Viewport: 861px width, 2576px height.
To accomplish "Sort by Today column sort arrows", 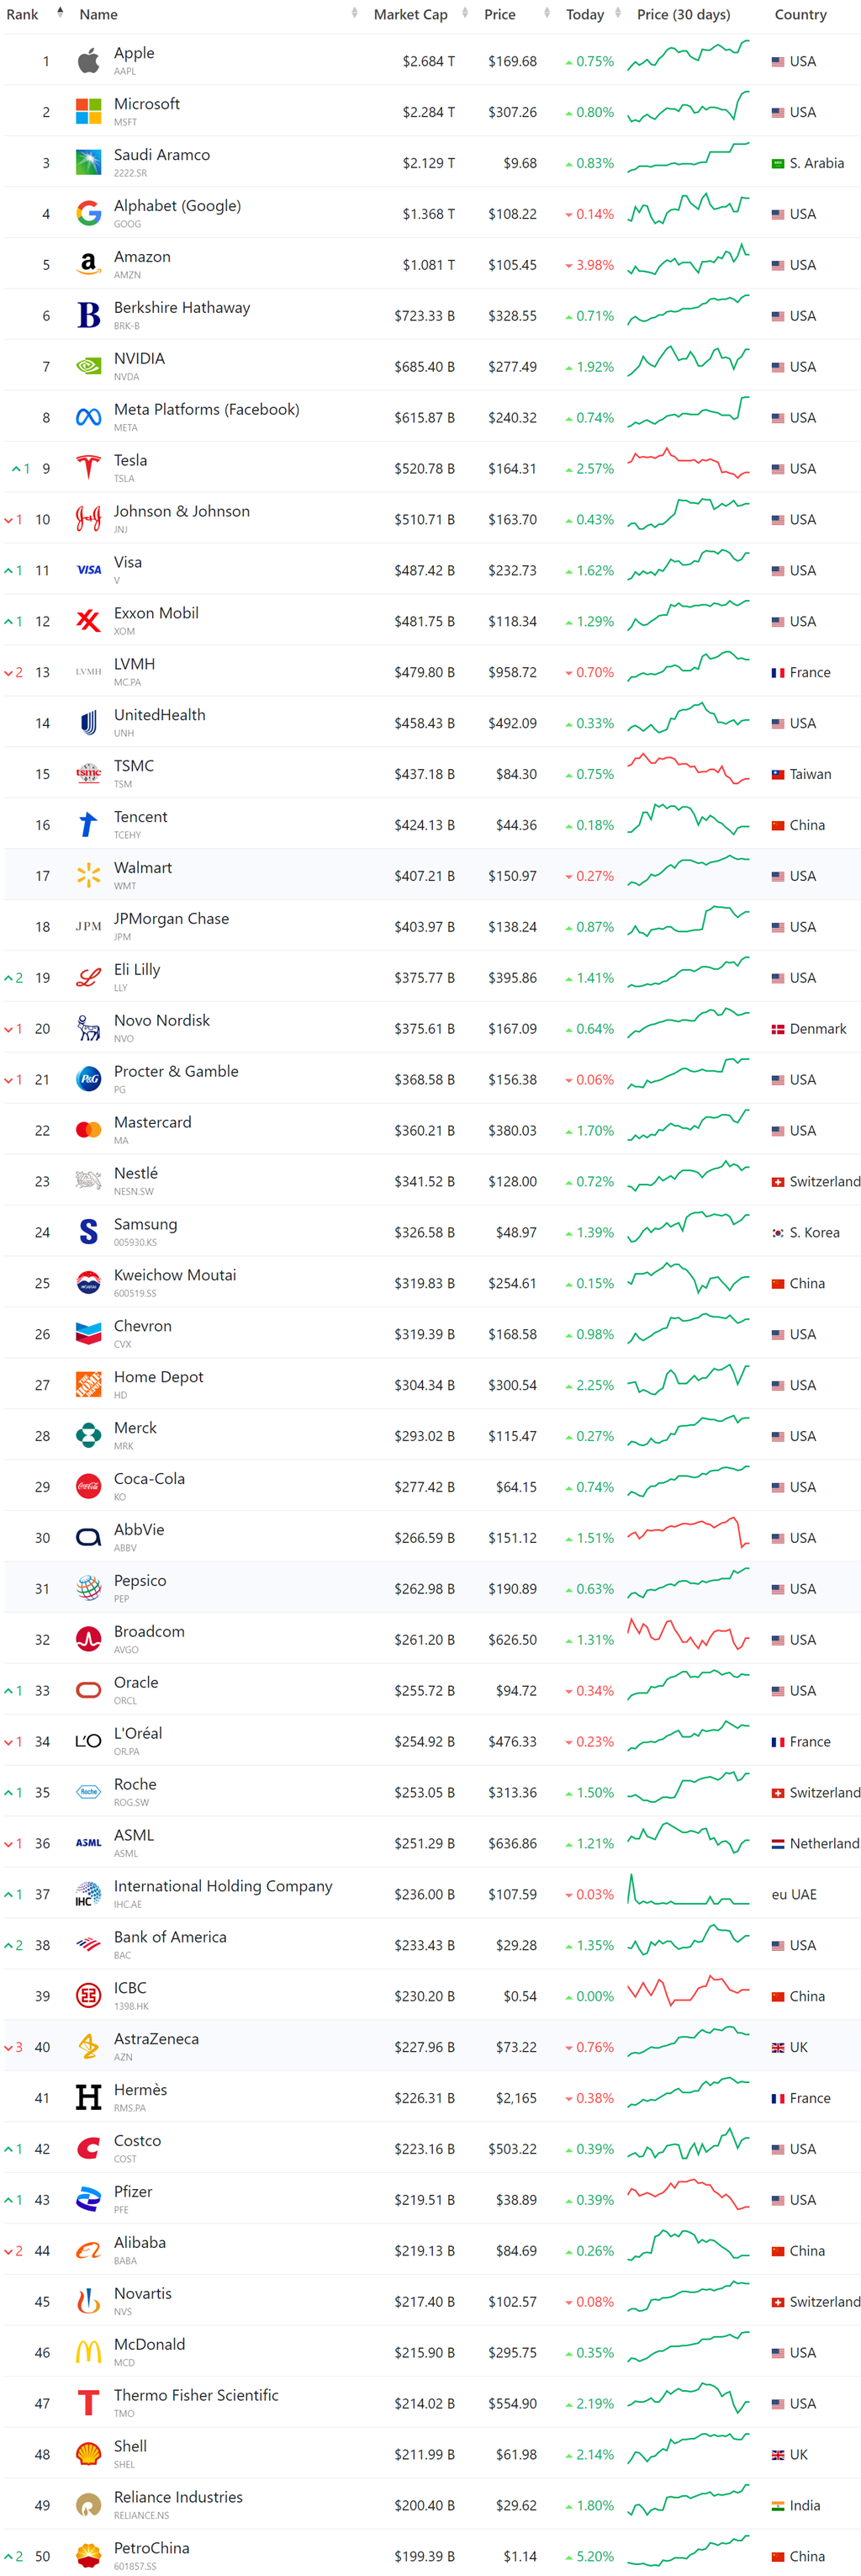I will [x=618, y=14].
